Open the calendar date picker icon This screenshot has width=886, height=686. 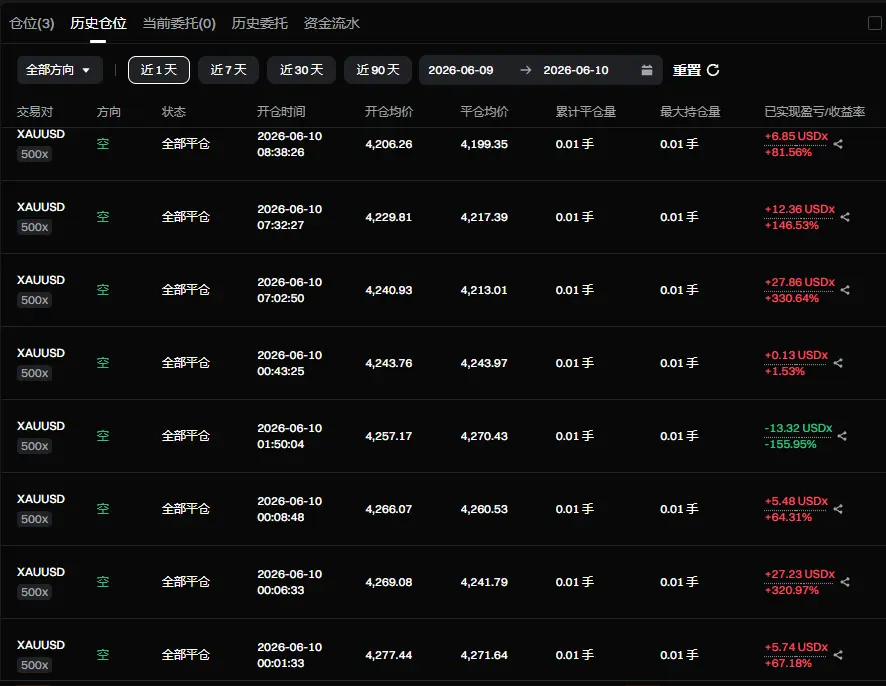[647, 70]
